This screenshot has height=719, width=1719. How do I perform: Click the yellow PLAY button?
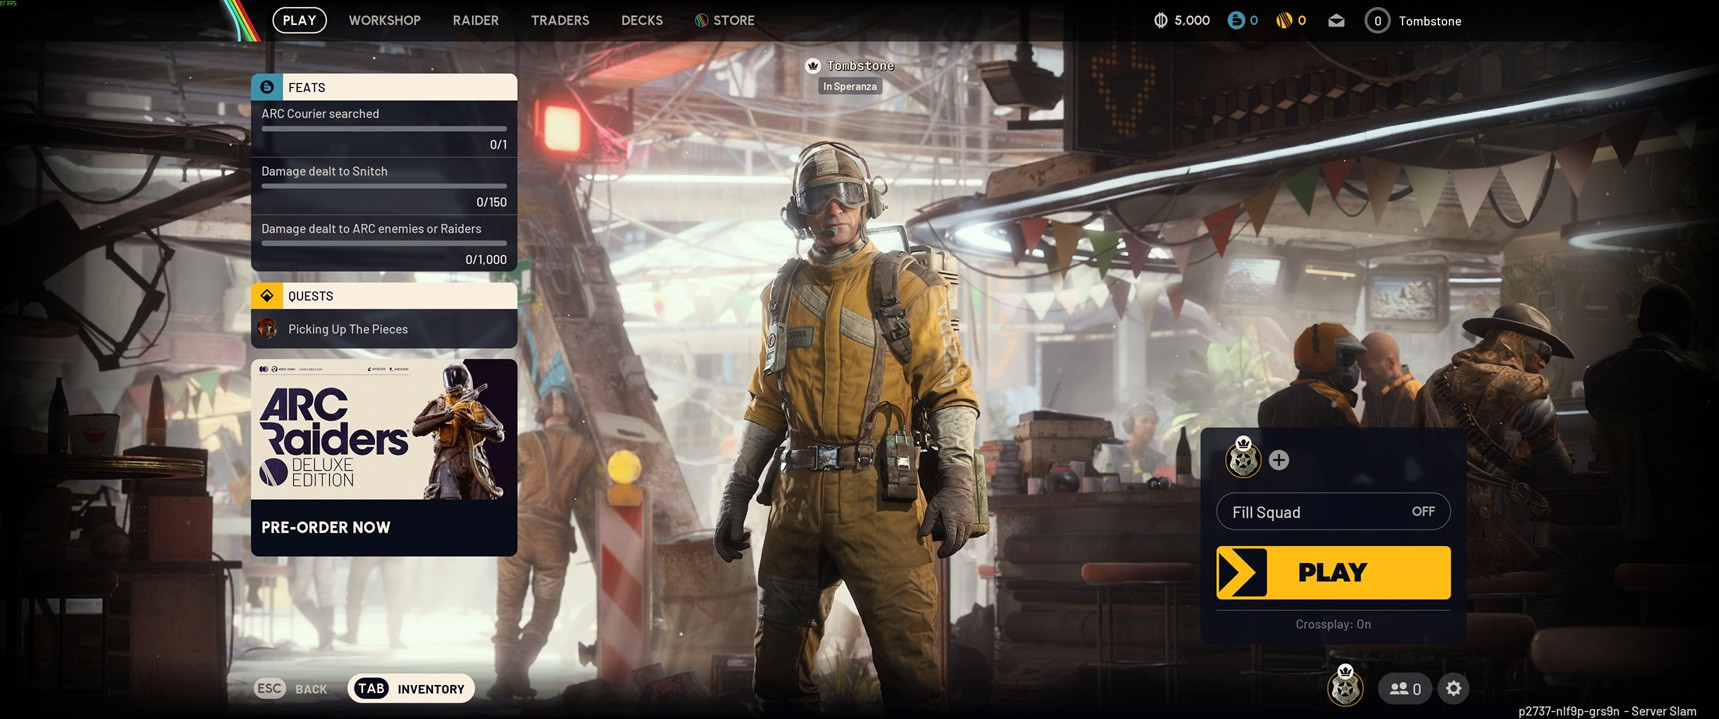pyautogui.click(x=1333, y=573)
